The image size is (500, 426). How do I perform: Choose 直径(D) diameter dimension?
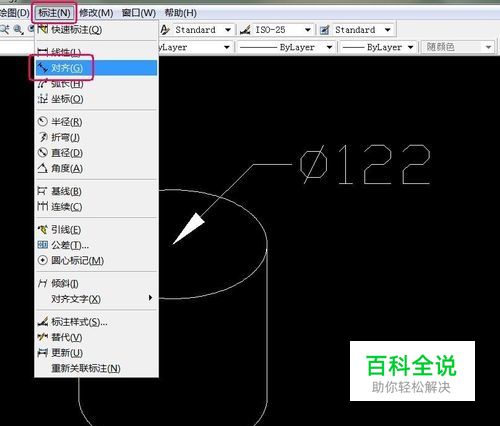97,153
